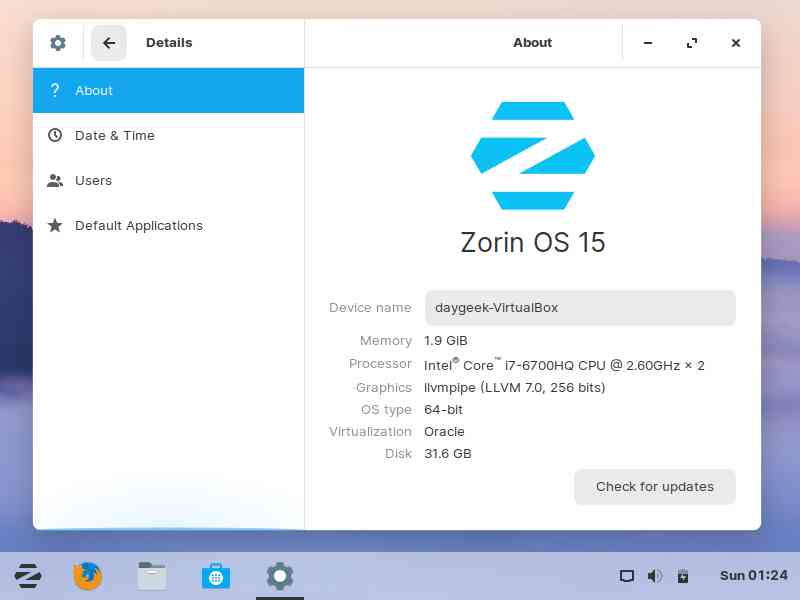Click the people icon beside Users
Viewport: 800px width, 600px height.
tap(55, 180)
